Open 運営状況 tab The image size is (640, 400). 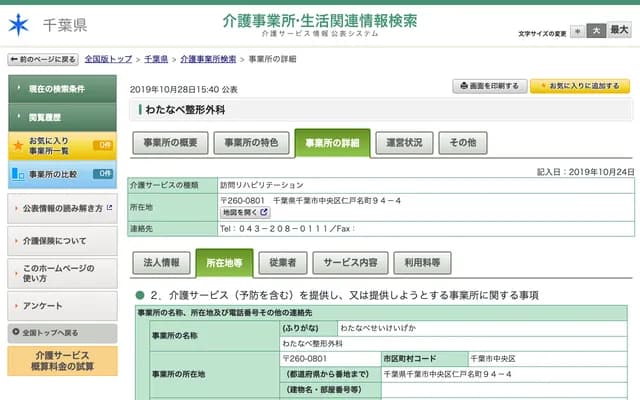coord(404,142)
